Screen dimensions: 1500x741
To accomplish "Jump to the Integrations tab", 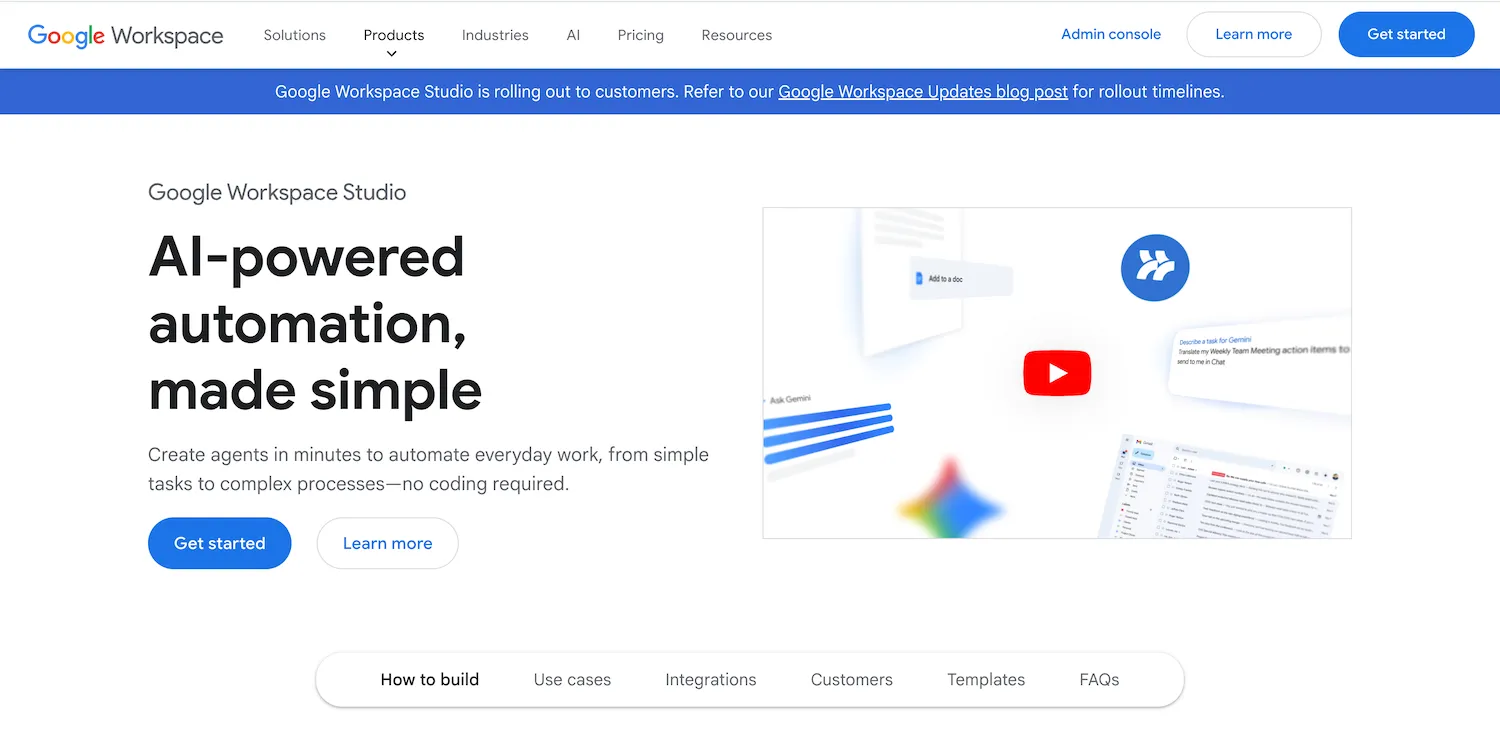I will (710, 679).
